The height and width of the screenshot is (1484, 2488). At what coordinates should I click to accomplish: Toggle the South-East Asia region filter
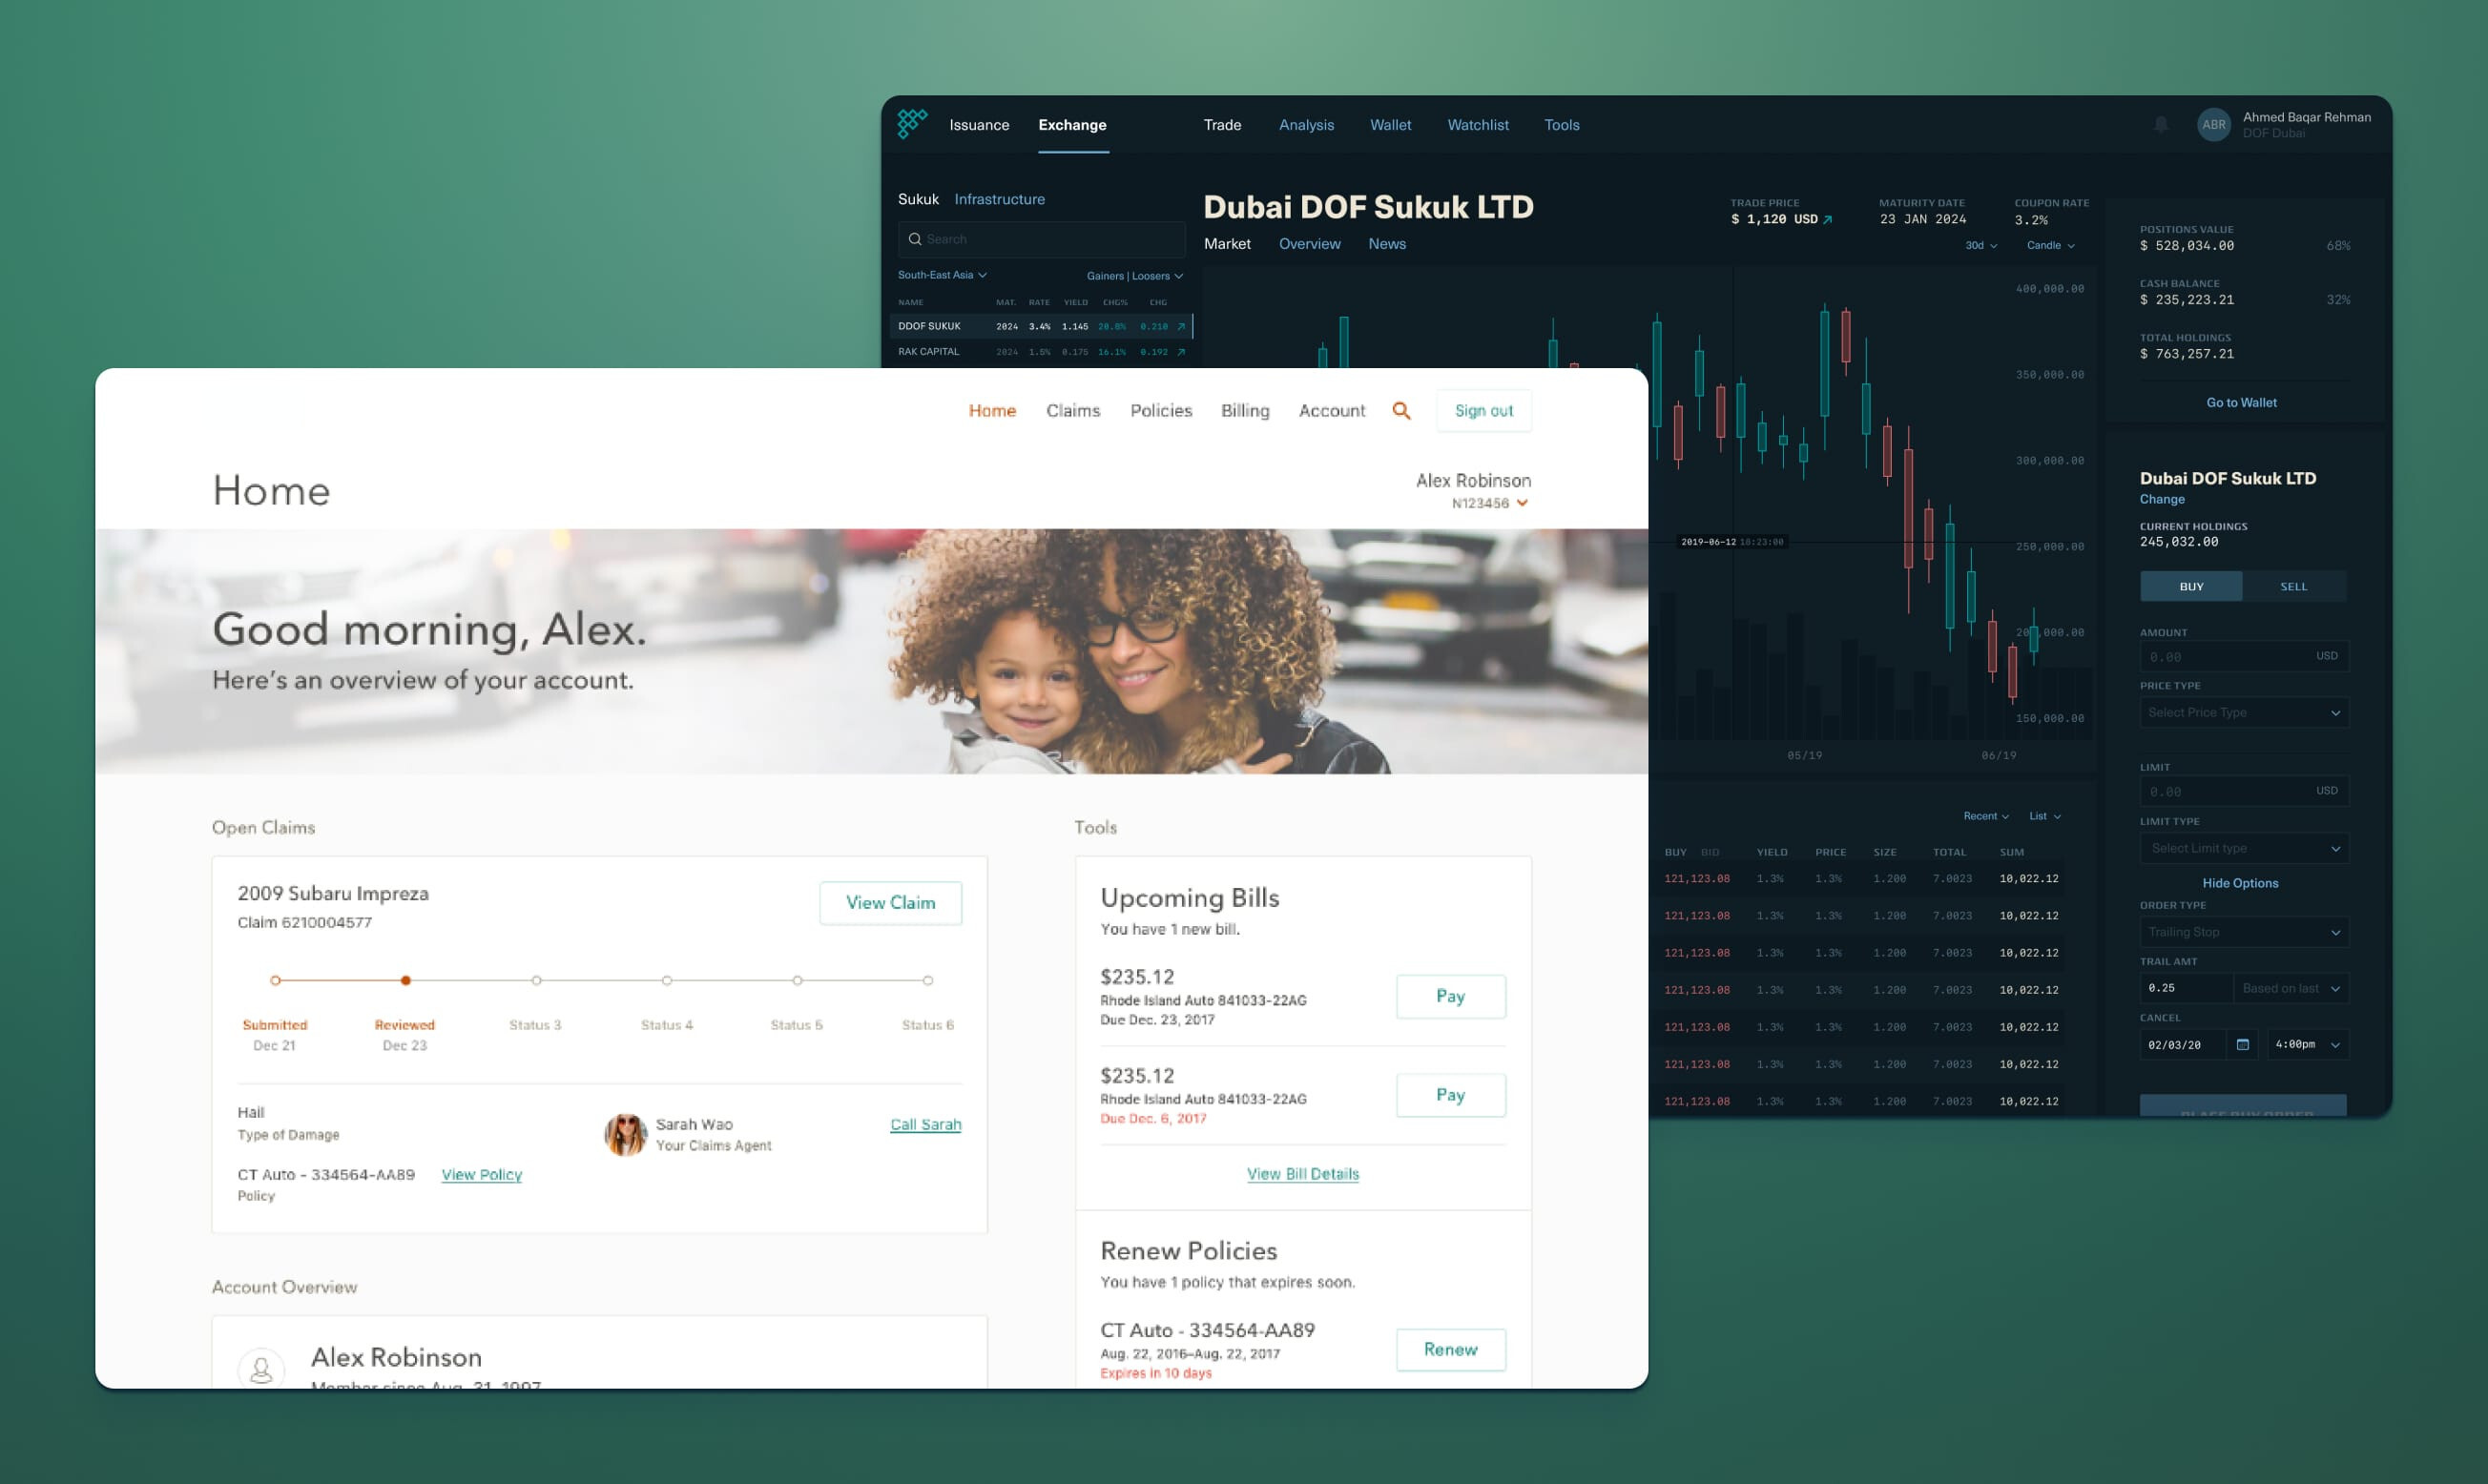942,276
